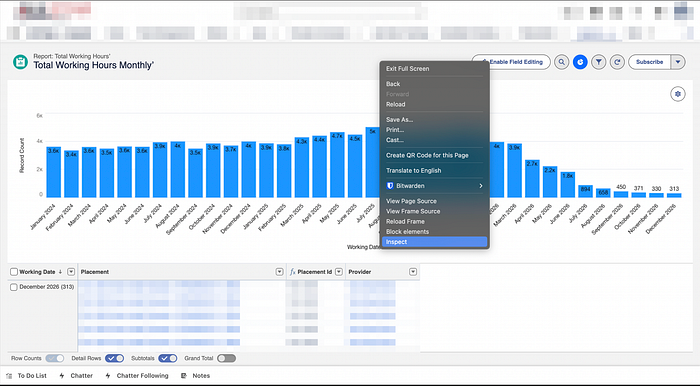This screenshot has width=700, height=386.
Task: Open the chart settings gear icon
Action: point(678,94)
